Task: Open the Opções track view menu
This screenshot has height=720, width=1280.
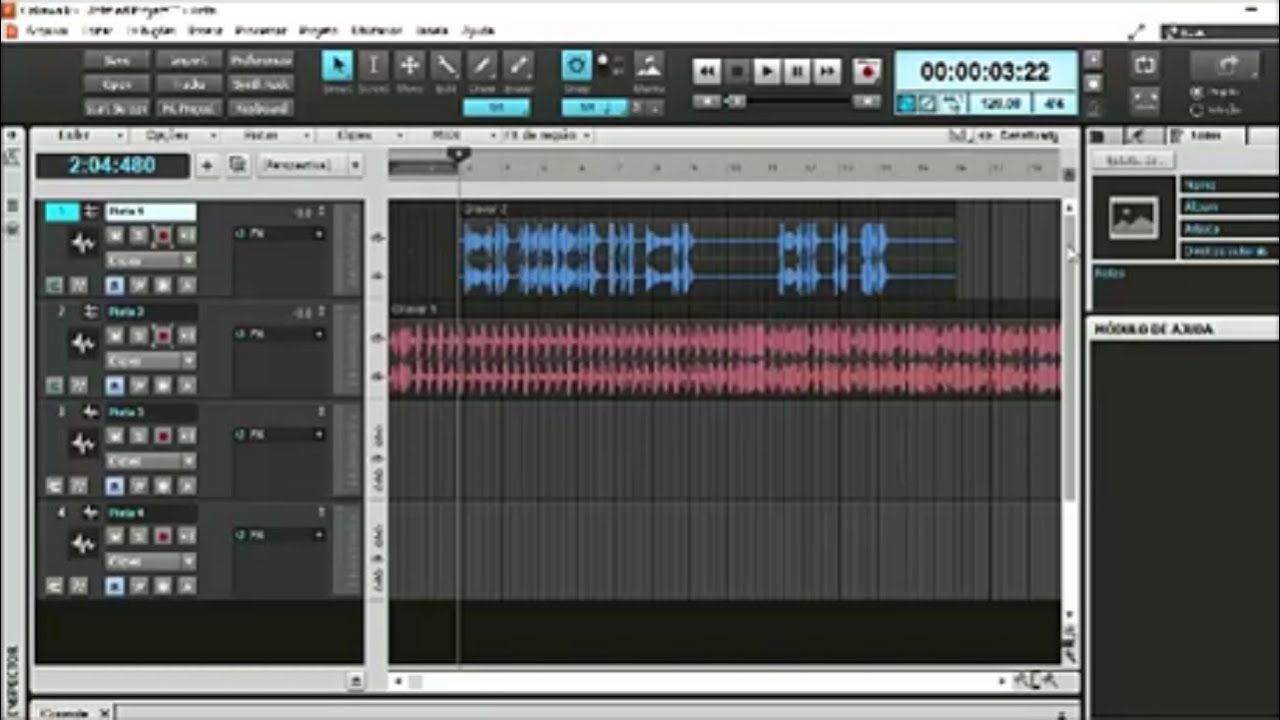Action: point(168,135)
